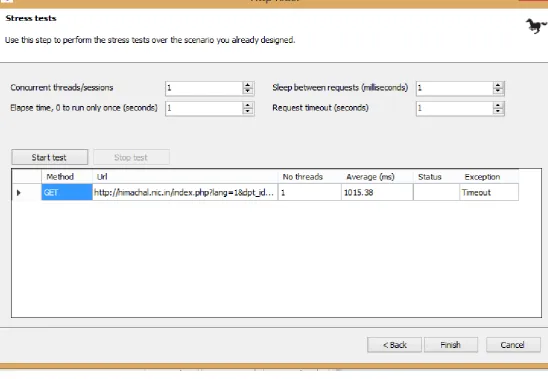Focus the Elapse time seconds field
548x379 pixels.
204,108
